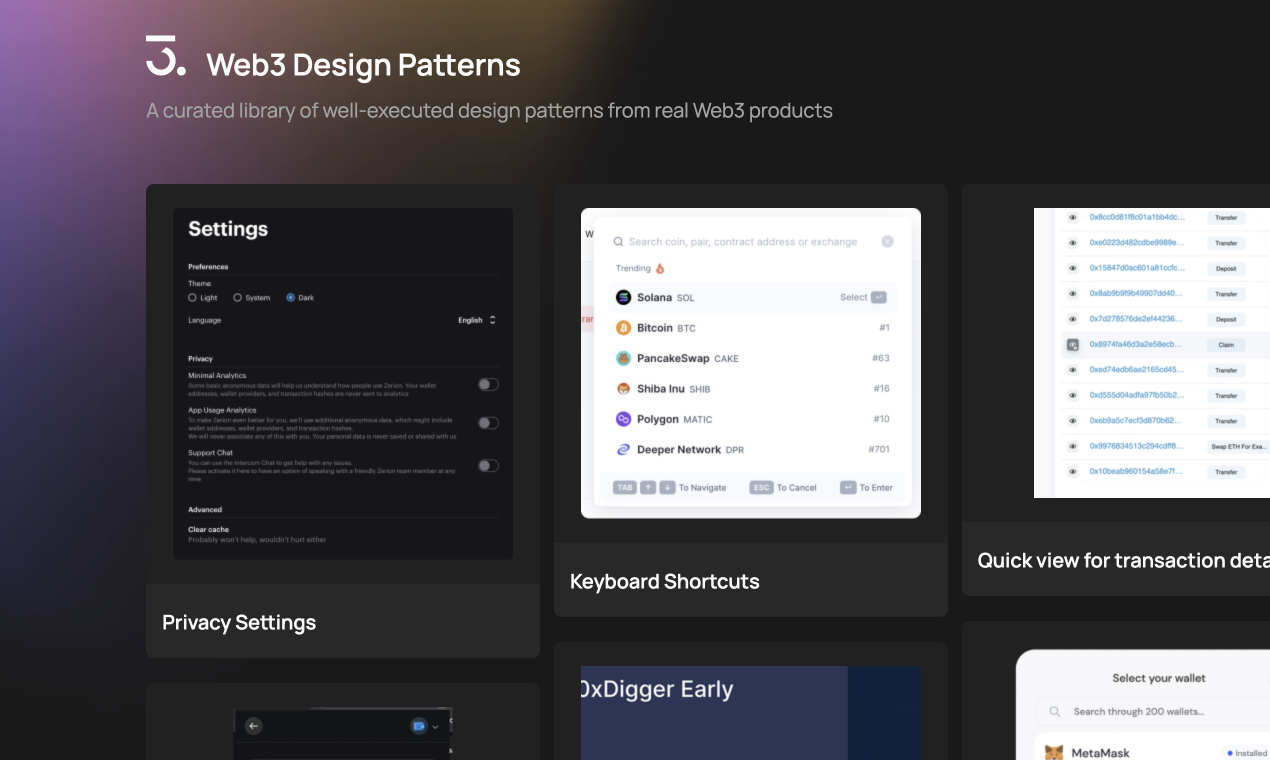Click the Swap ETH For Exa... tag
Image resolution: width=1270 pixels, height=760 pixels.
[x=1238, y=446]
